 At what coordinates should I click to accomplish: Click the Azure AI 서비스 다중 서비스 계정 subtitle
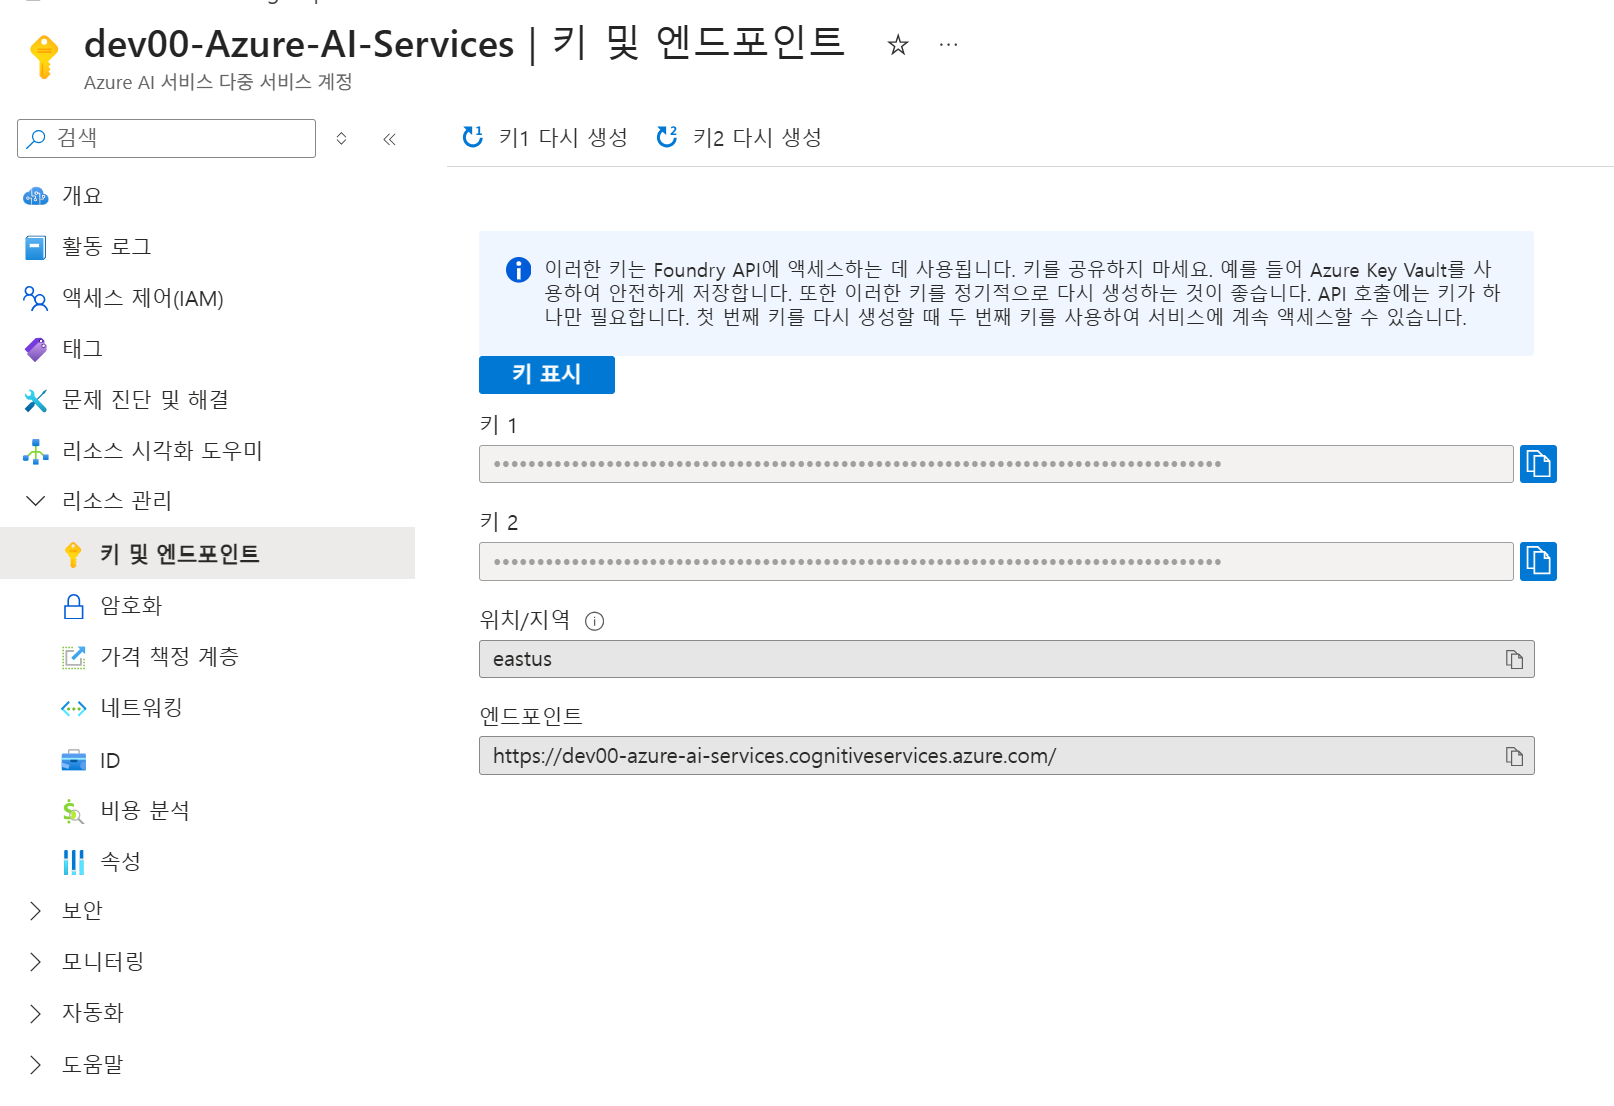218,82
